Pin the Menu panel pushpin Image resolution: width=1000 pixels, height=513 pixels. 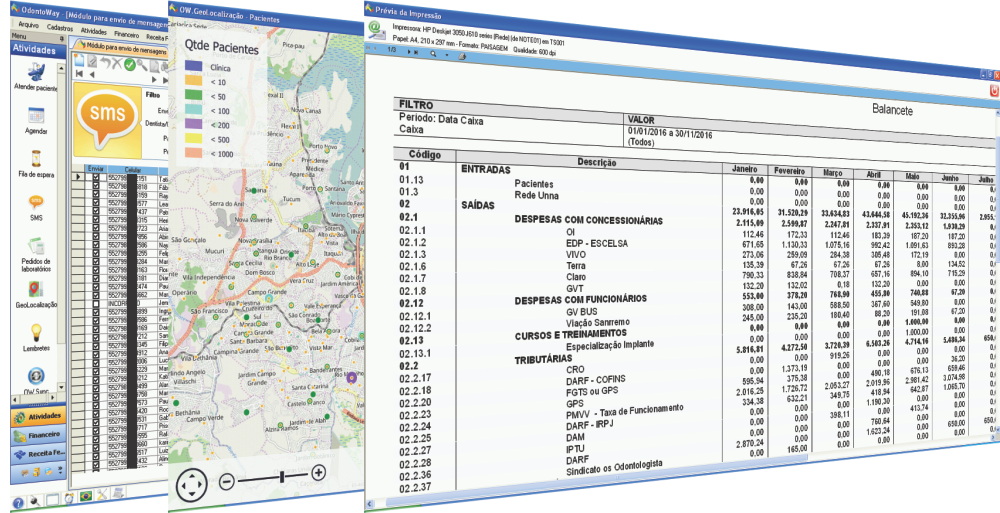click(x=62, y=38)
